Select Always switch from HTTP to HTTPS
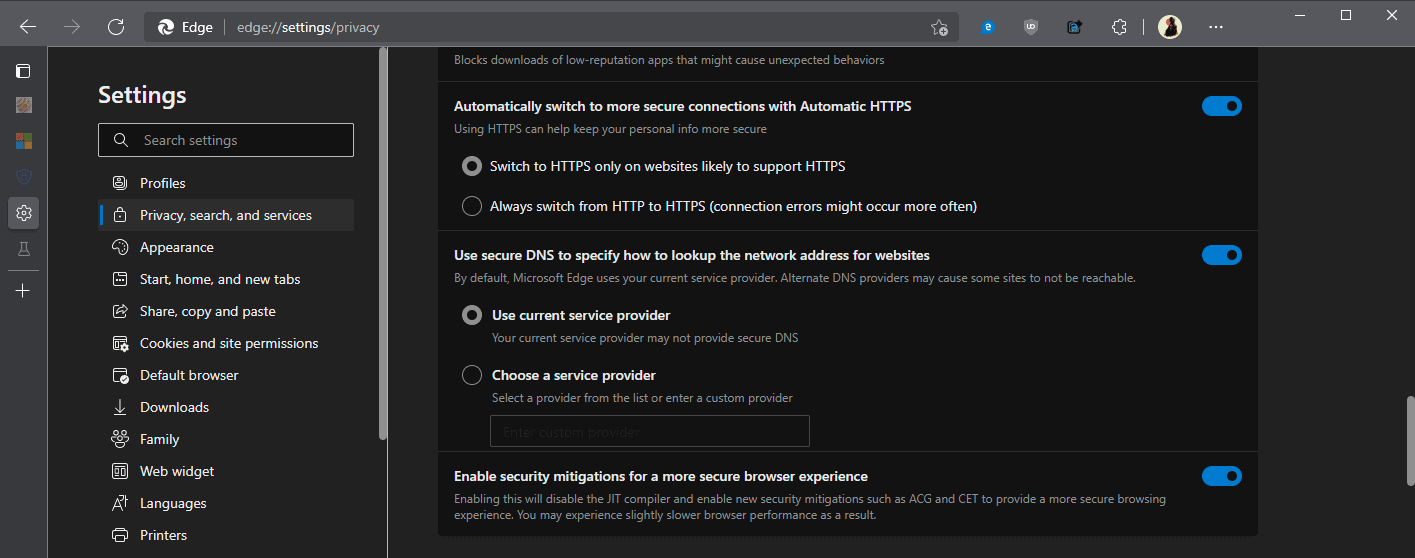 click(471, 206)
